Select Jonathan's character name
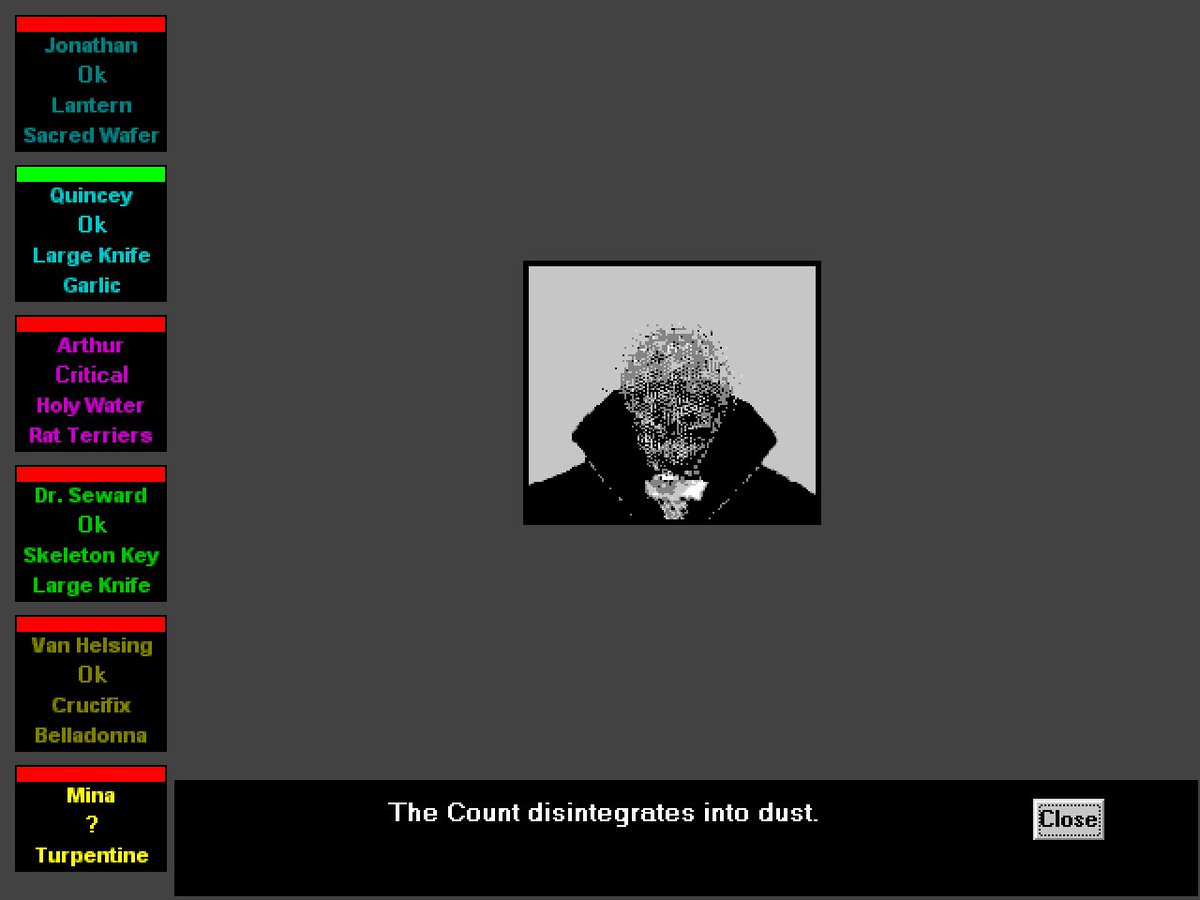The image size is (1200, 900). [x=91, y=45]
